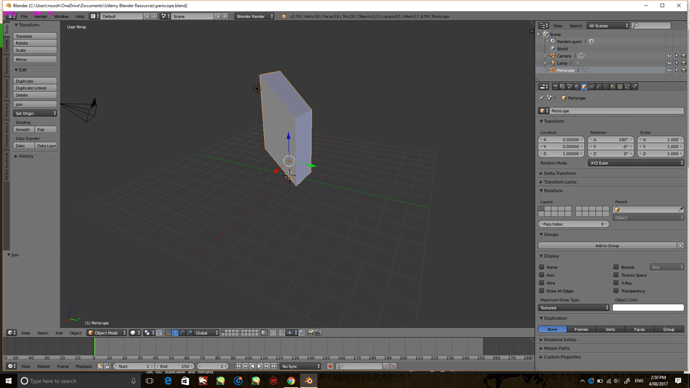Image resolution: width=690 pixels, height=388 pixels.
Task: Open the Object Mode dropdown
Action: pos(107,333)
